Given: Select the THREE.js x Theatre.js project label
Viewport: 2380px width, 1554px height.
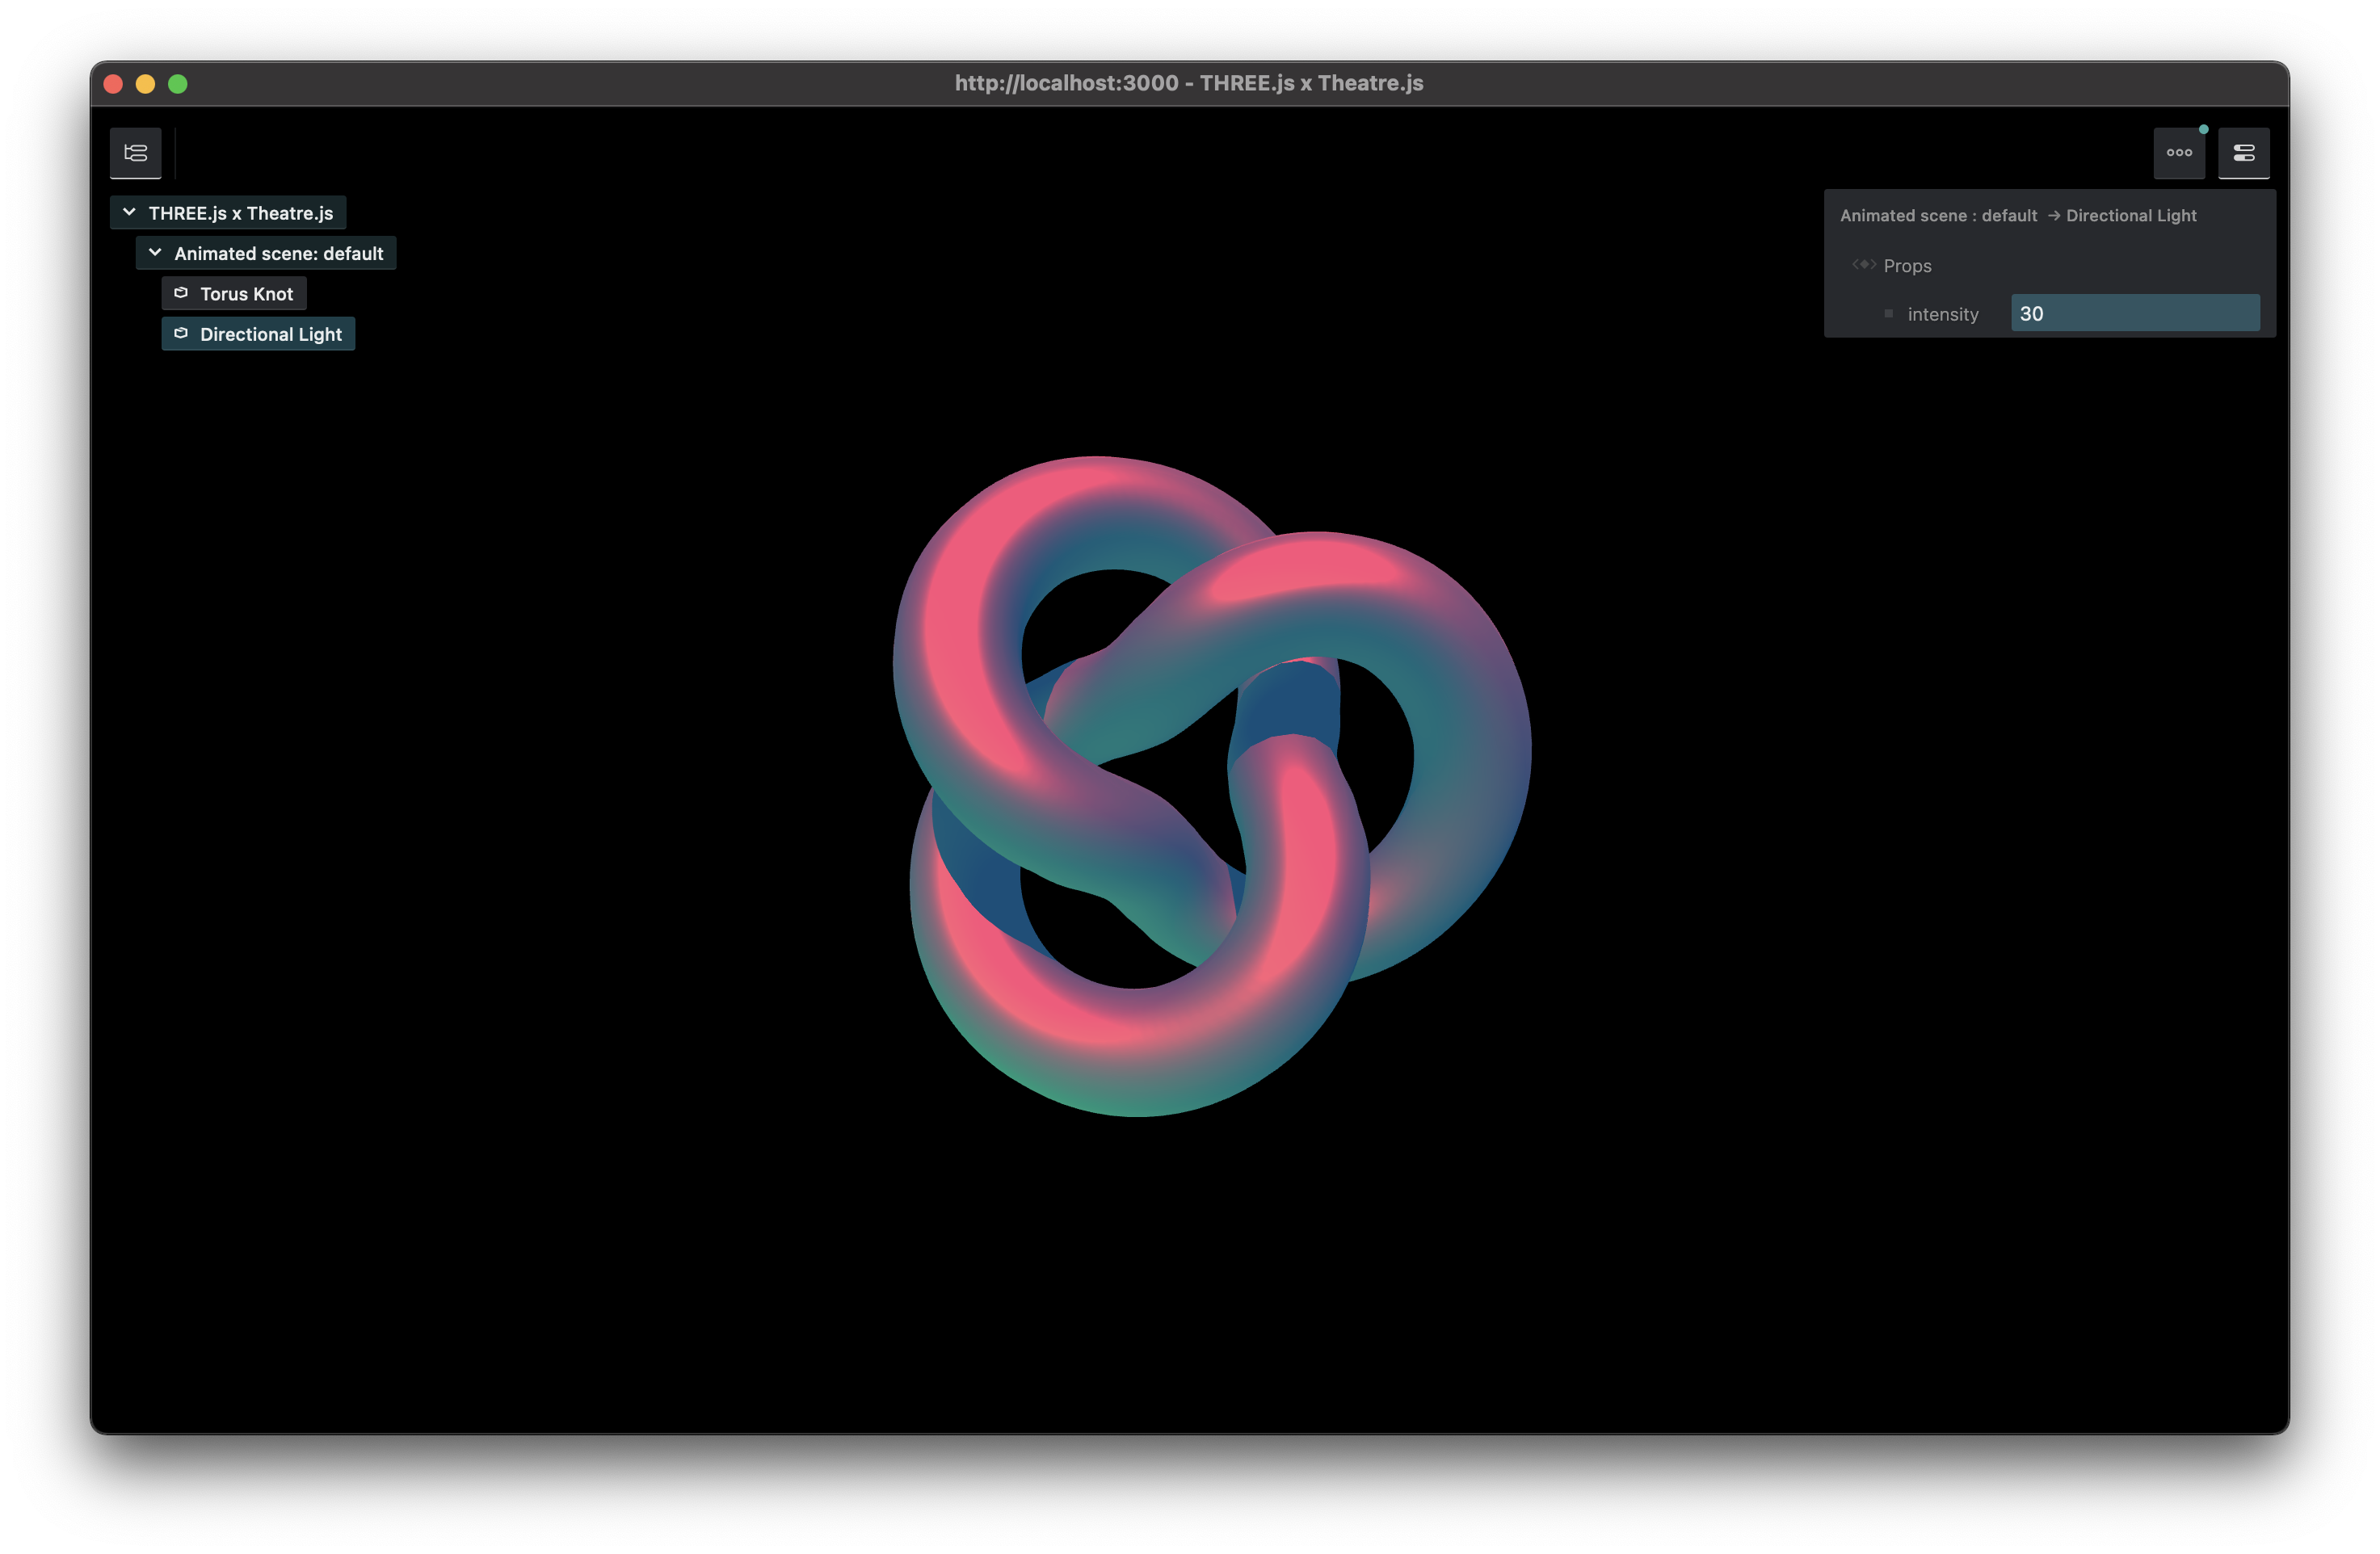Looking at the screenshot, I should click(240, 213).
